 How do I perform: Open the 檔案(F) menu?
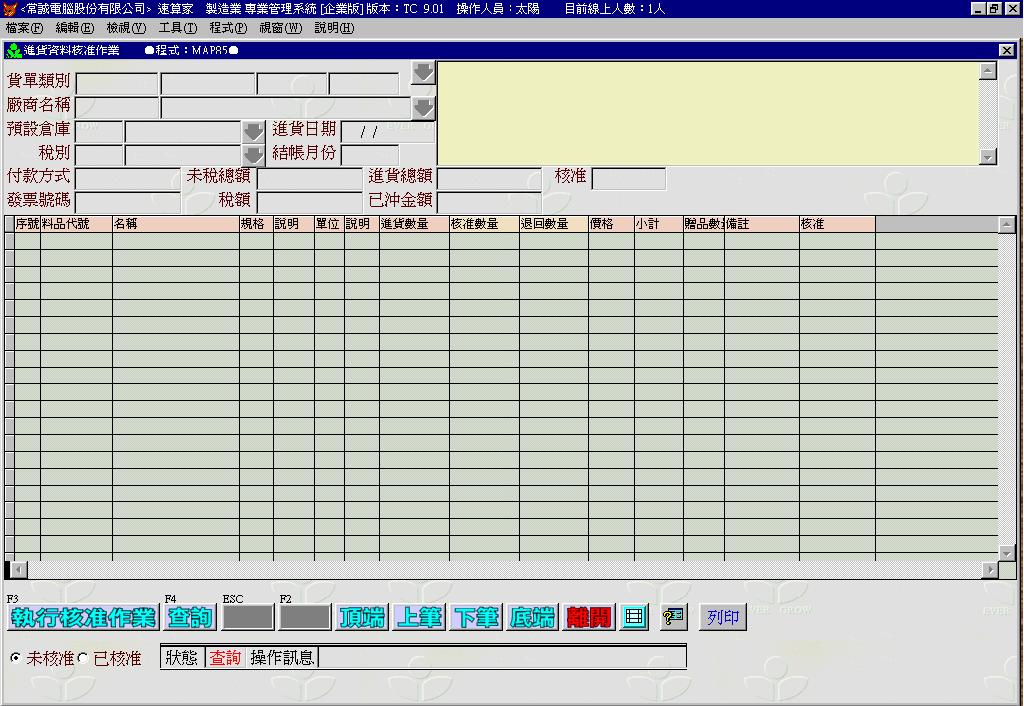point(24,28)
